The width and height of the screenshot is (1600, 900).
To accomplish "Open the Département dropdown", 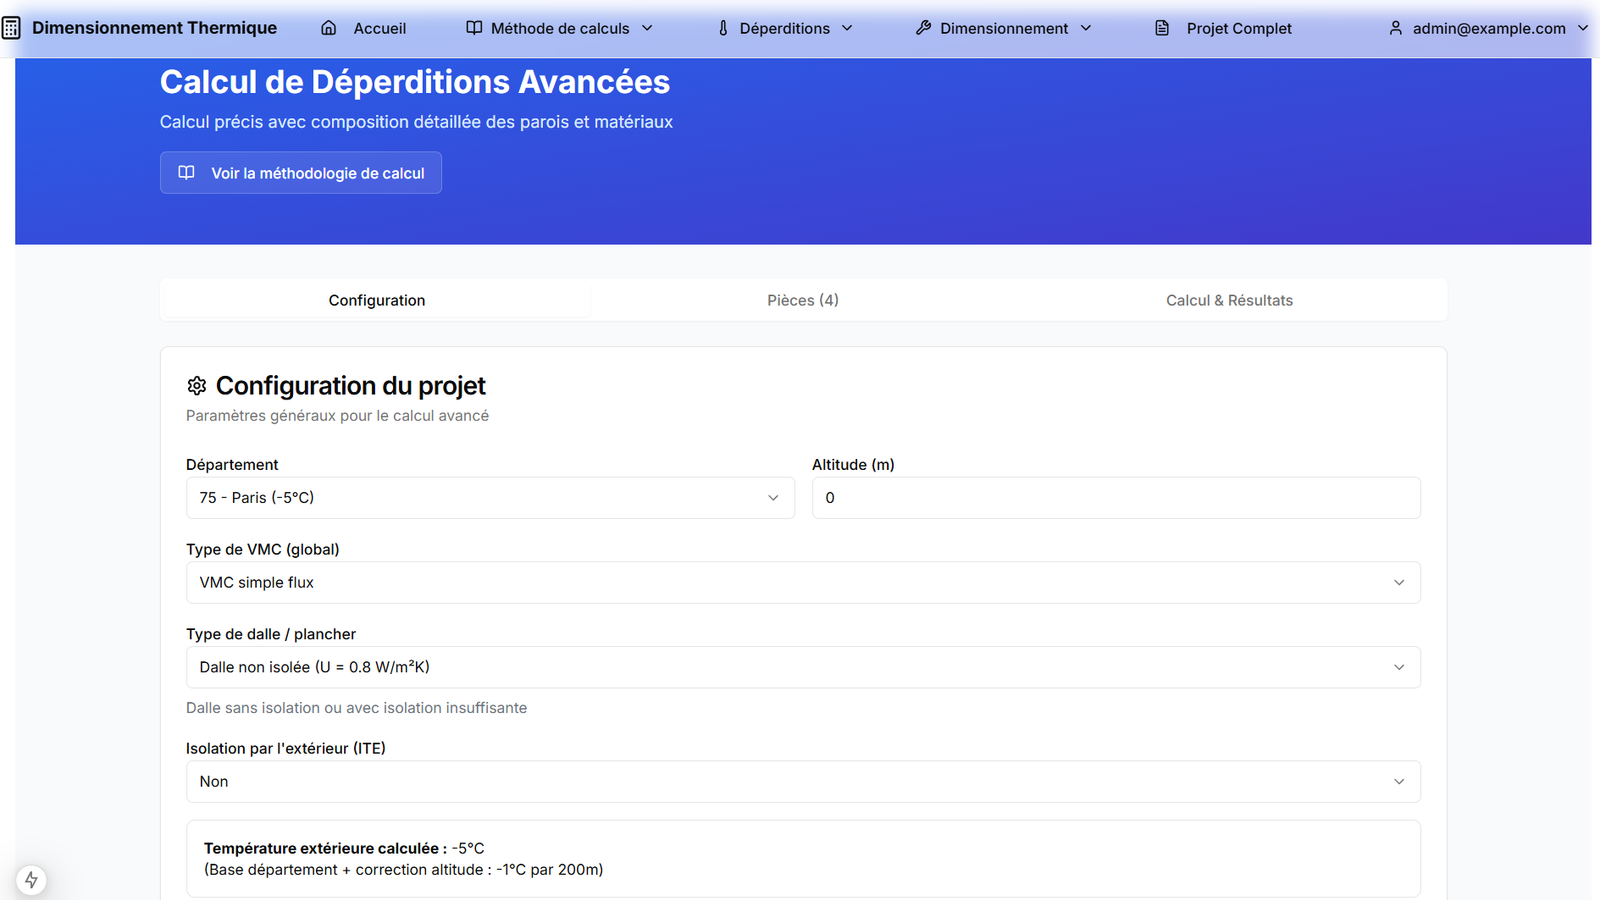I will [490, 498].
